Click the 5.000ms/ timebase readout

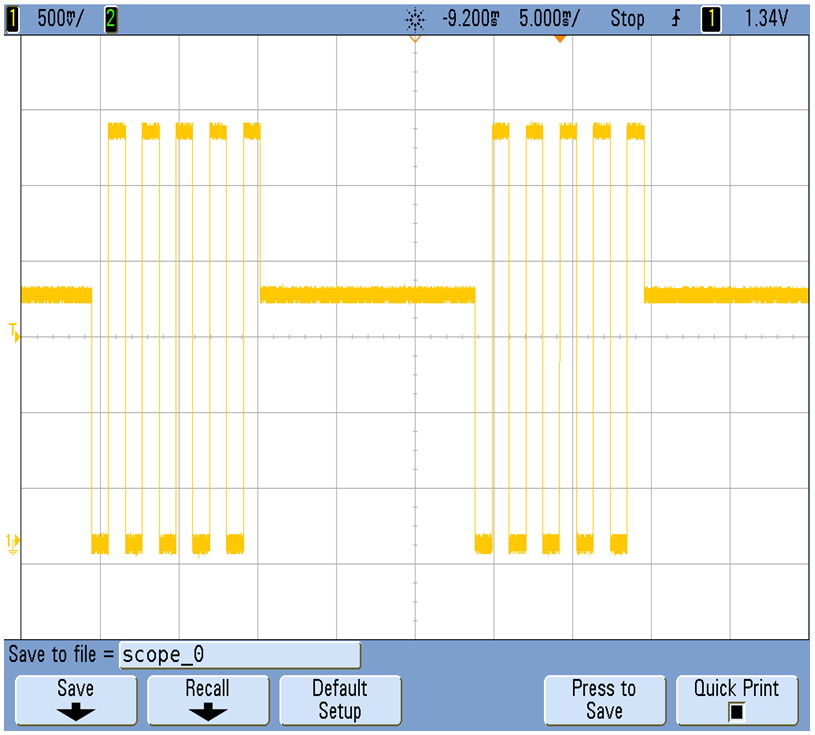(553, 19)
